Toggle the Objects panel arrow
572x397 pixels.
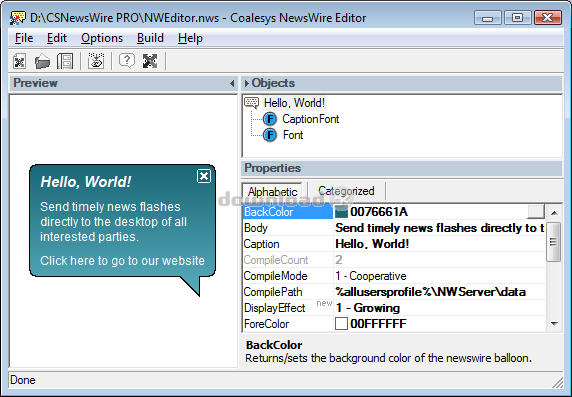[247, 83]
